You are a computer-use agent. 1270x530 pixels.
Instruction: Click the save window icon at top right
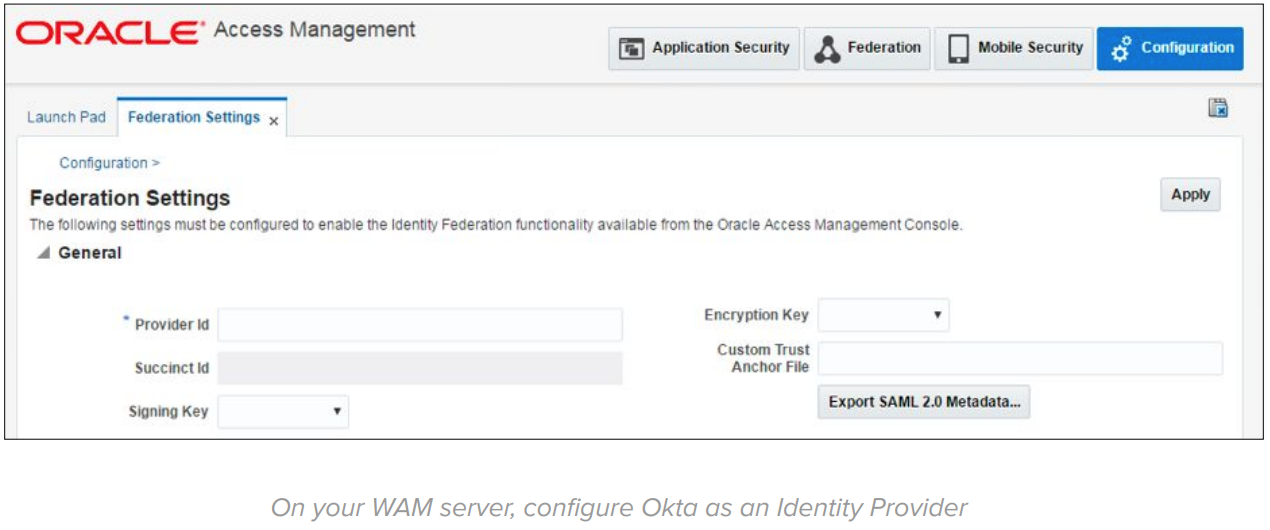[1218, 109]
